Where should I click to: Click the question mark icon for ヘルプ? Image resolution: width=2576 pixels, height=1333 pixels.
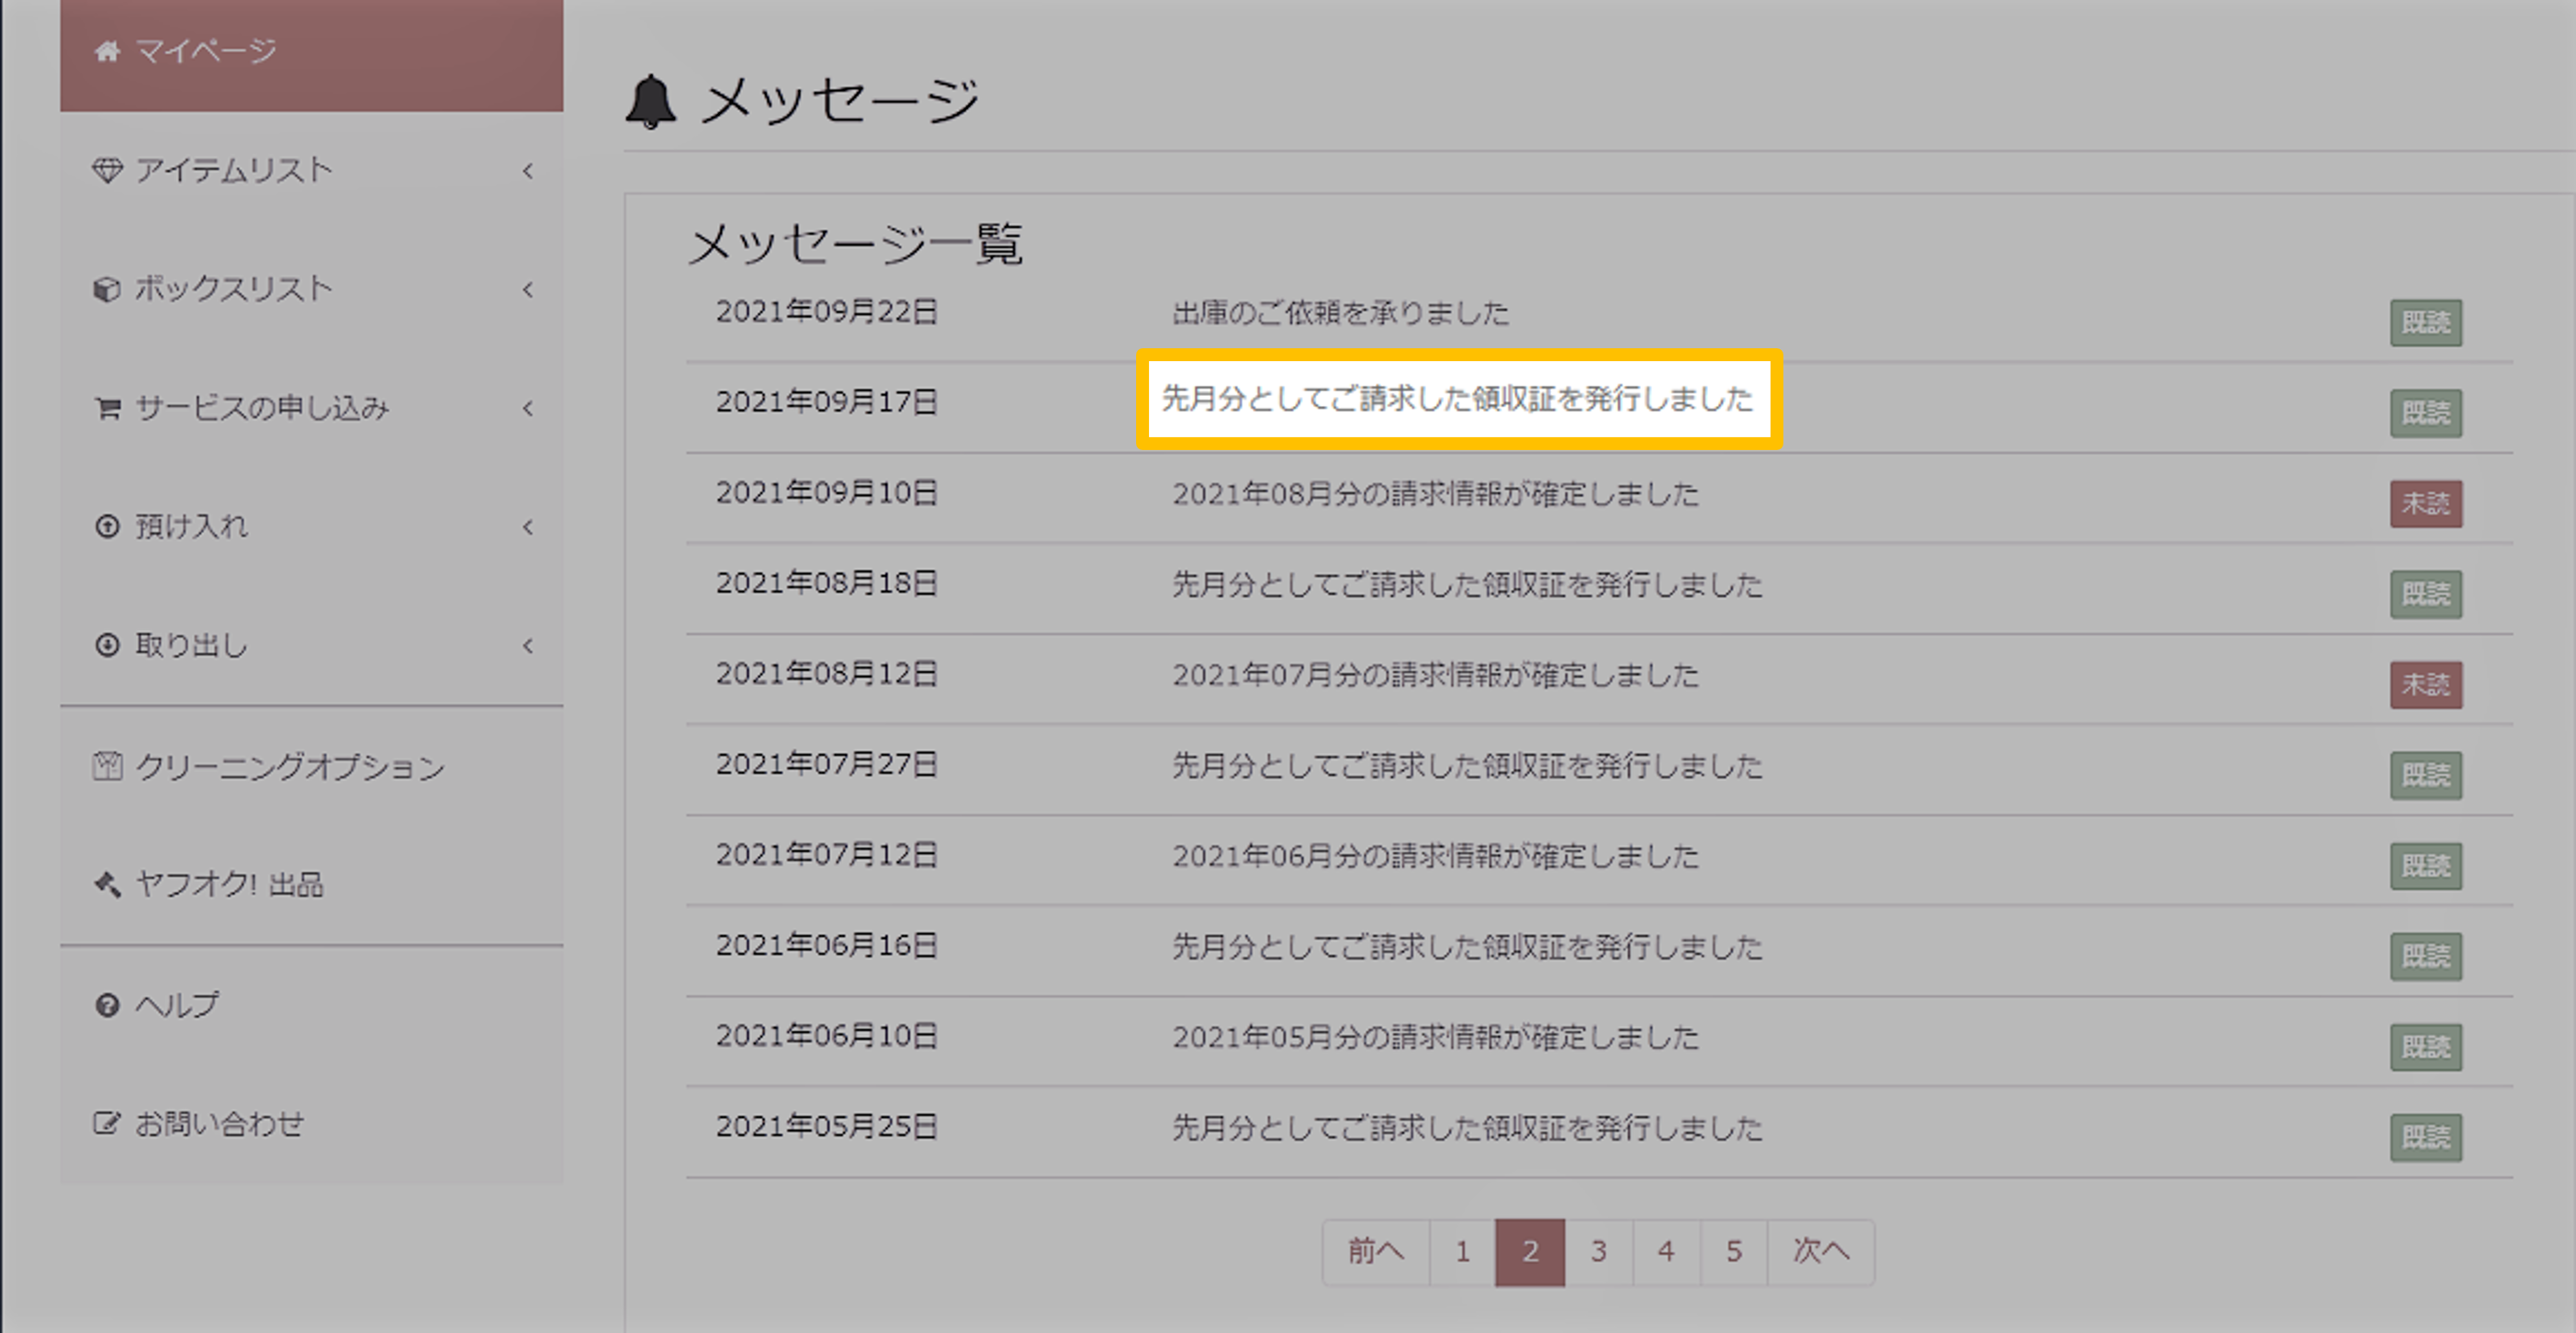(107, 1005)
